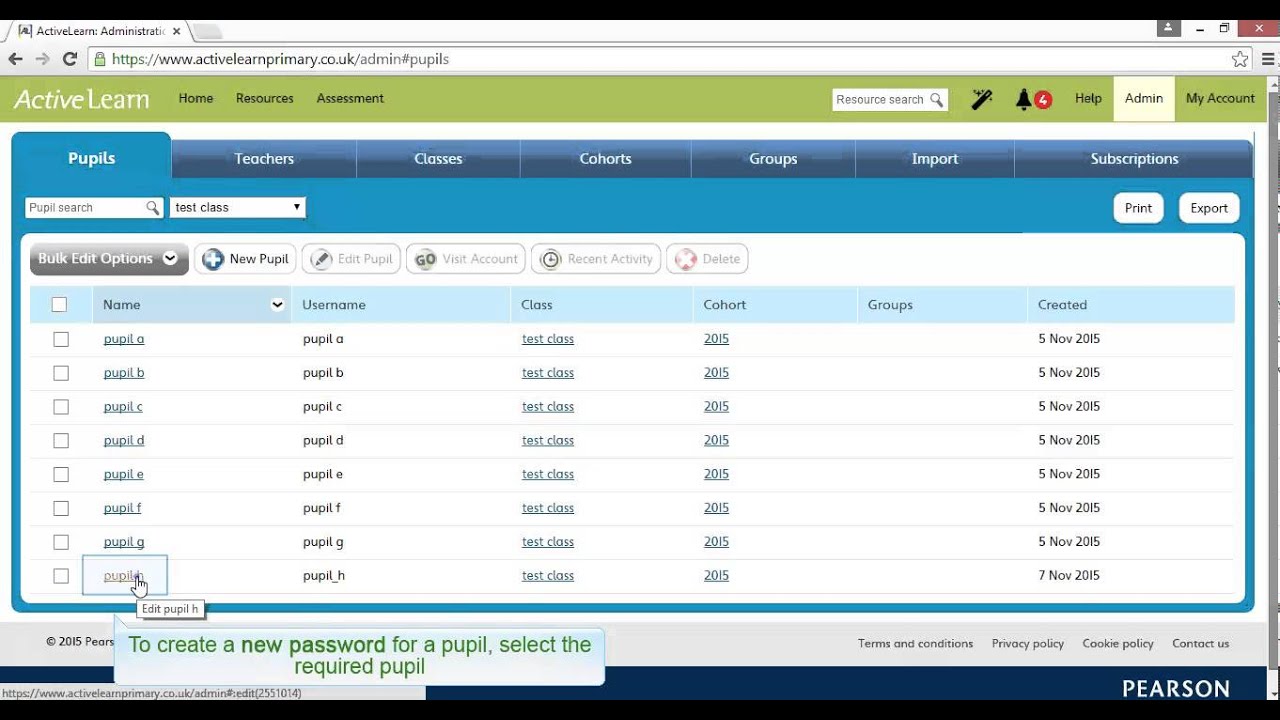Click the Recent Activity button
The width and height of the screenshot is (1280, 720).
tap(596, 259)
